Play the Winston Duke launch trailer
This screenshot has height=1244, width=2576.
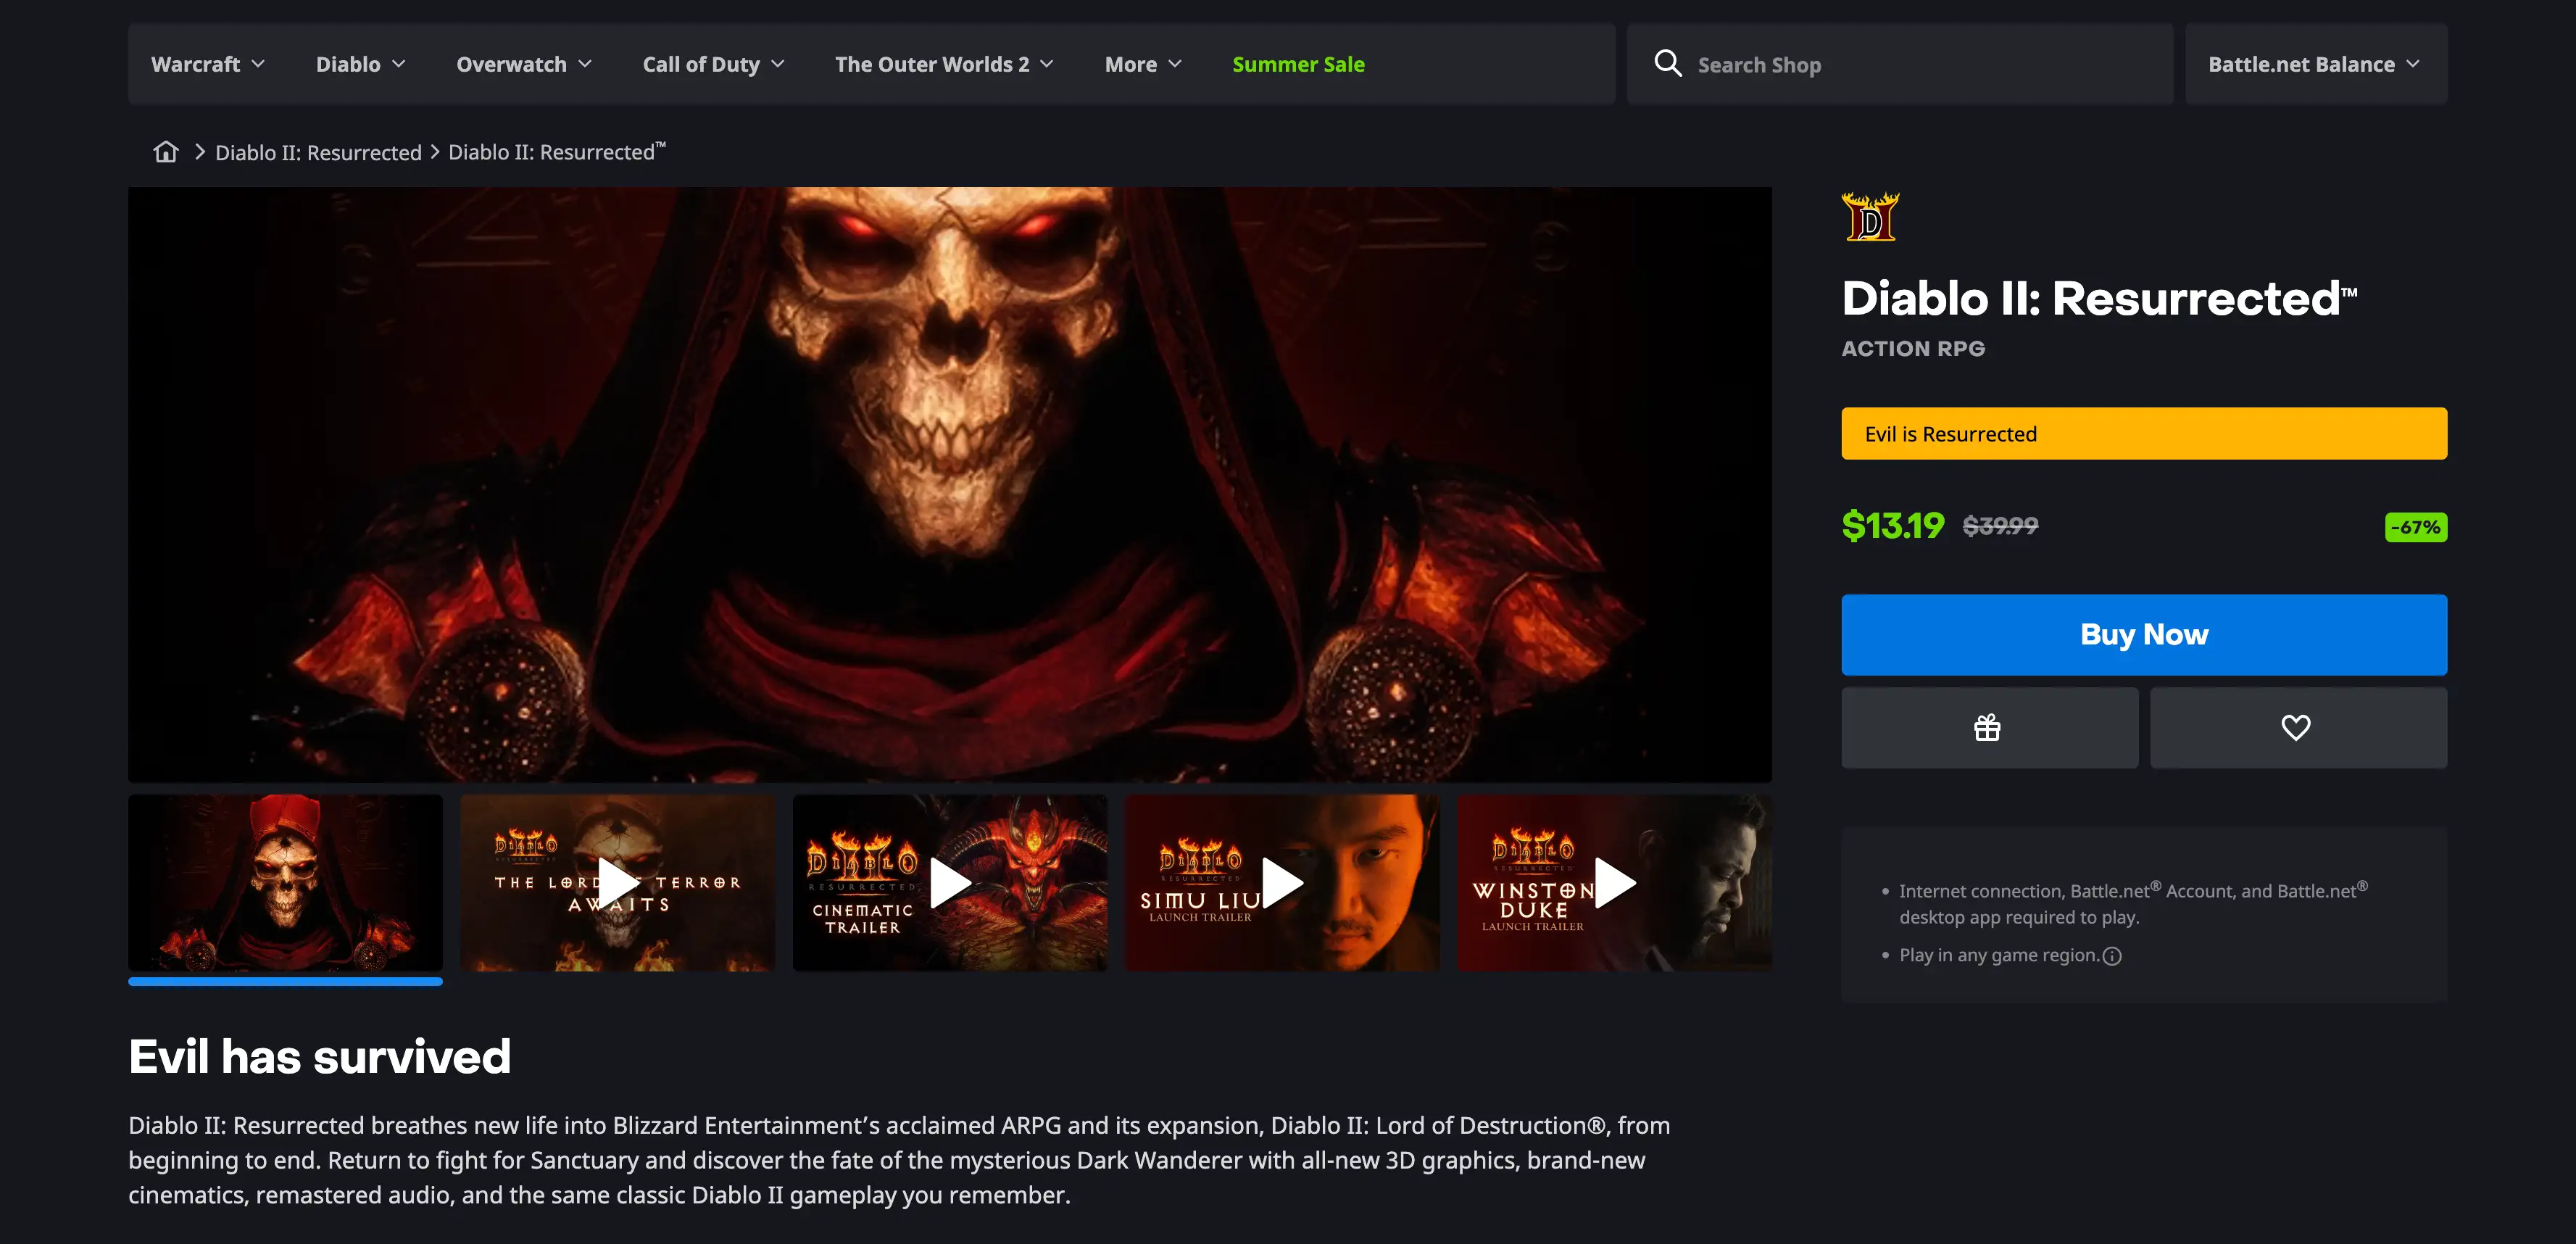pyautogui.click(x=1614, y=883)
